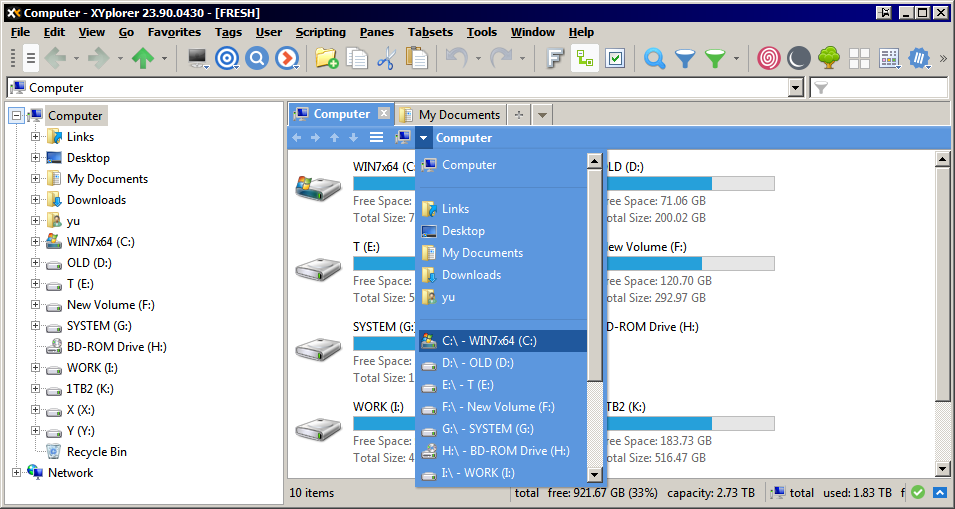Choose Downloads in the breadcrumb dropdown list
Viewport: 955px width, 509px height.
(x=503, y=275)
